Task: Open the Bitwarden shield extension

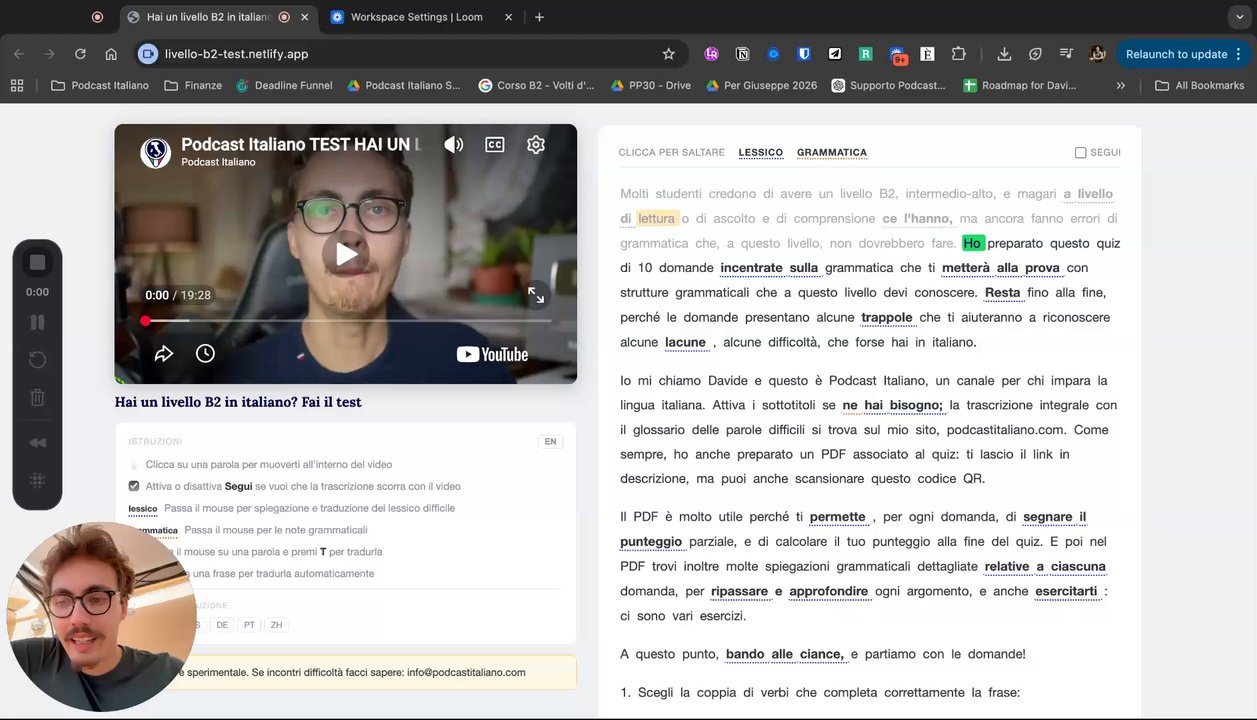Action: (x=804, y=54)
